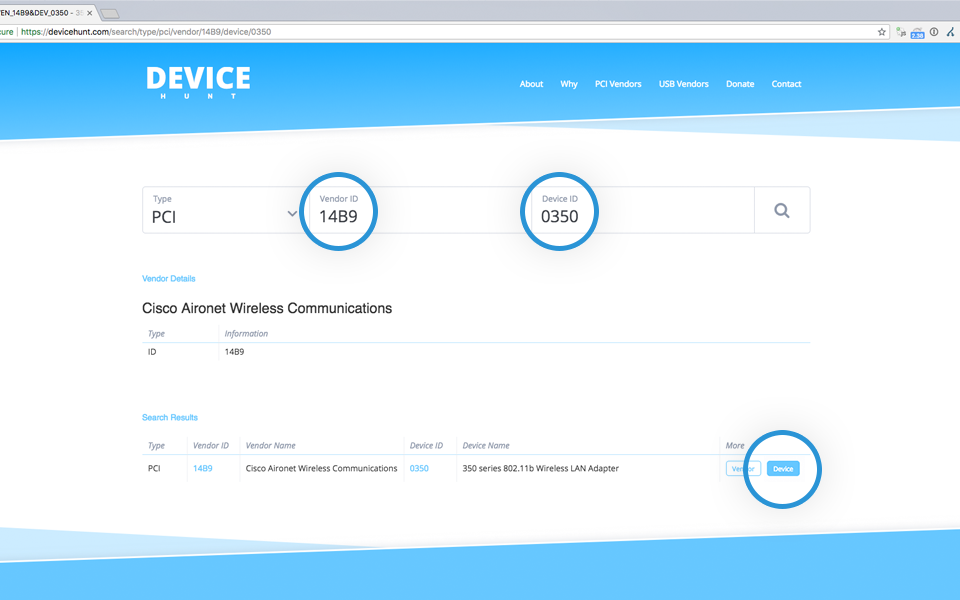Open the About page from navigation
Screen dimensions: 960x600
pyautogui.click(x=531, y=84)
